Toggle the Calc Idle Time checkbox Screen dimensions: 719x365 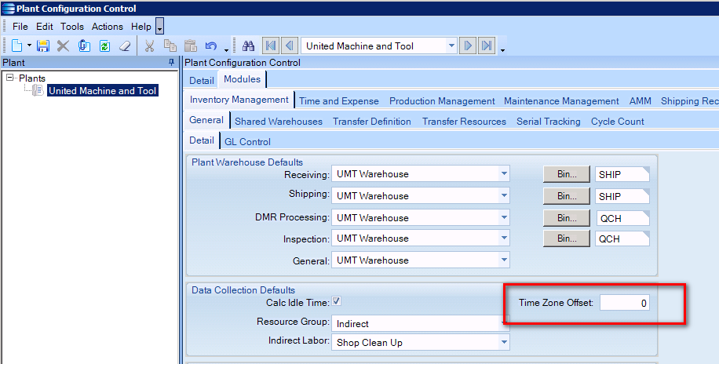click(337, 301)
